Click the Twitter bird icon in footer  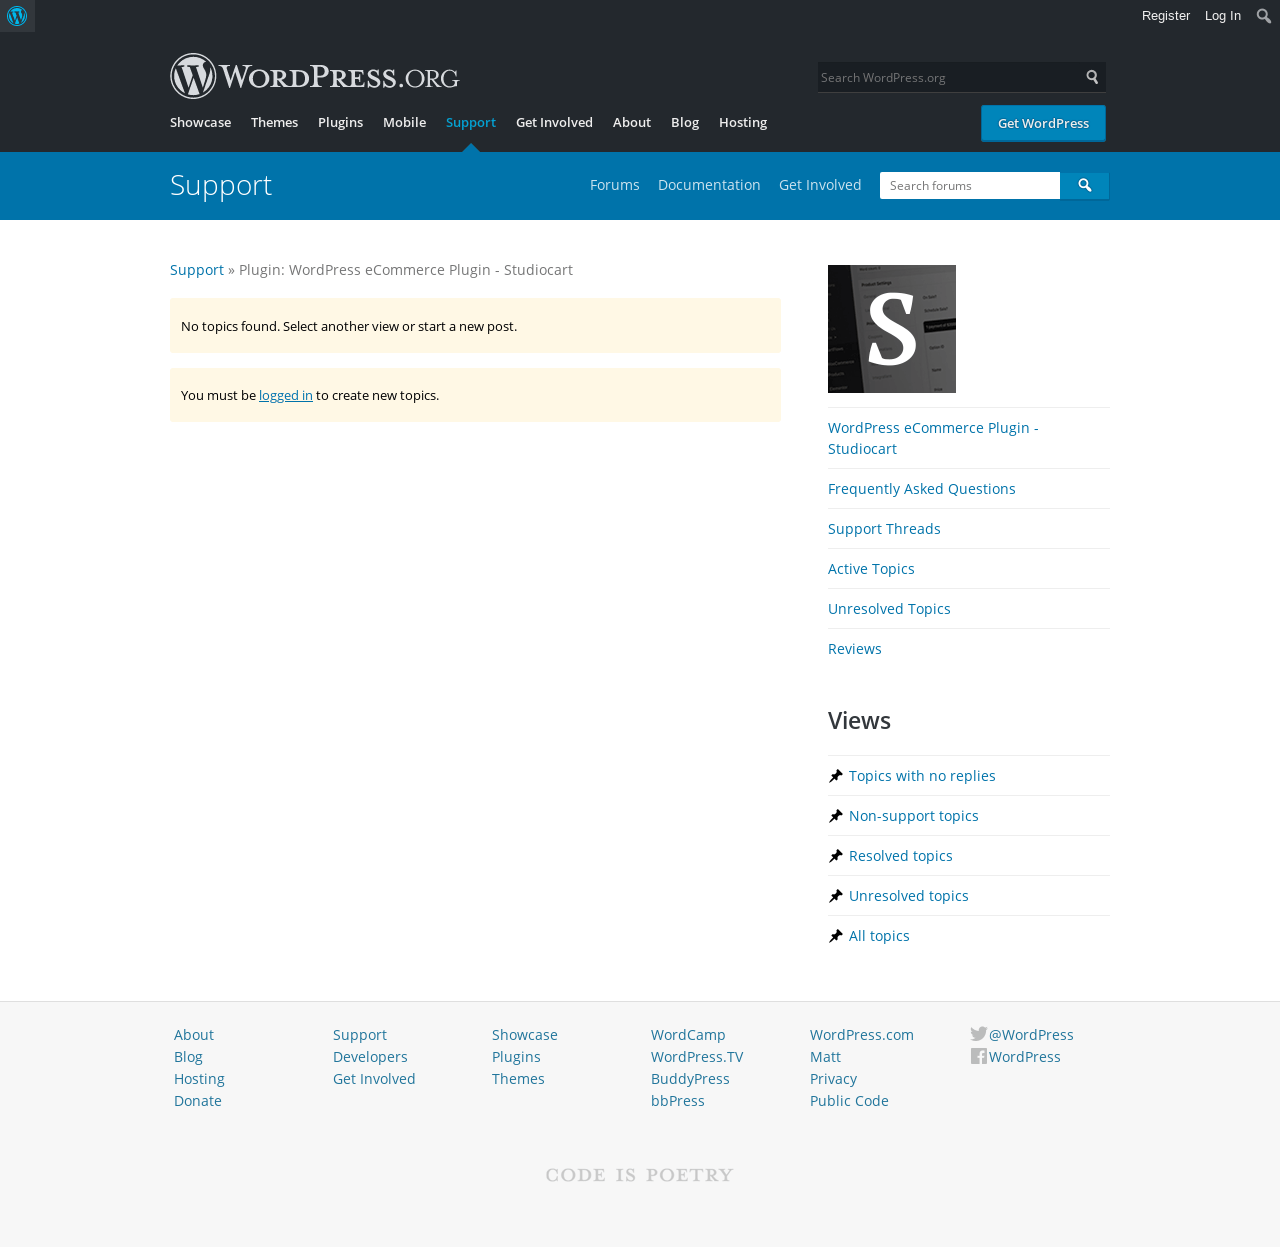point(978,1034)
